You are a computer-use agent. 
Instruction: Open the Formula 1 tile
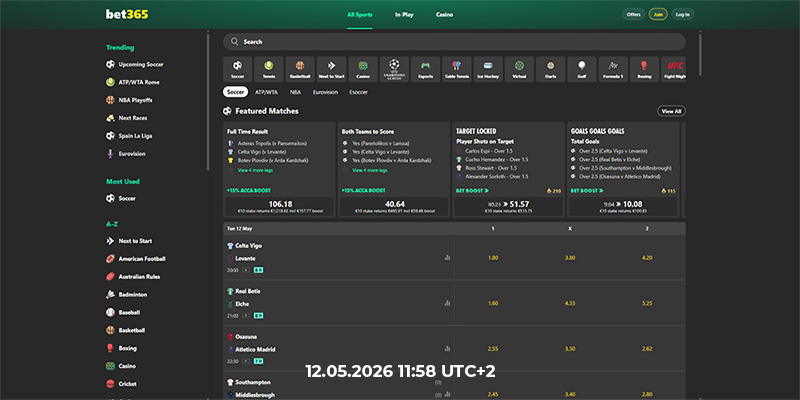pos(613,69)
